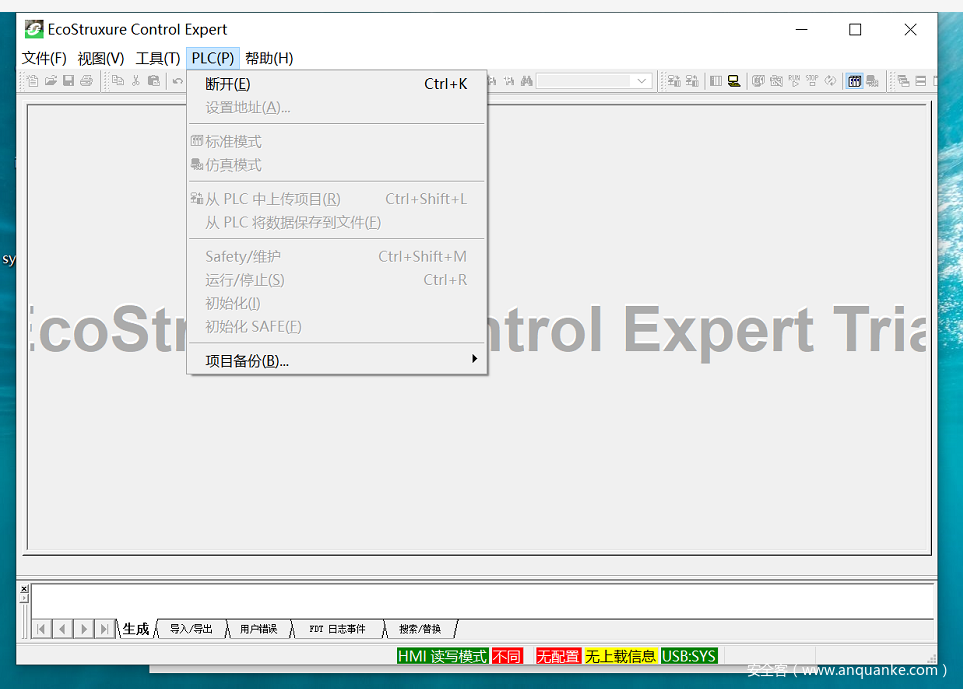Click the Transfer project from PLC icon
Image resolution: width=963 pixels, height=689 pixels.
point(692,81)
